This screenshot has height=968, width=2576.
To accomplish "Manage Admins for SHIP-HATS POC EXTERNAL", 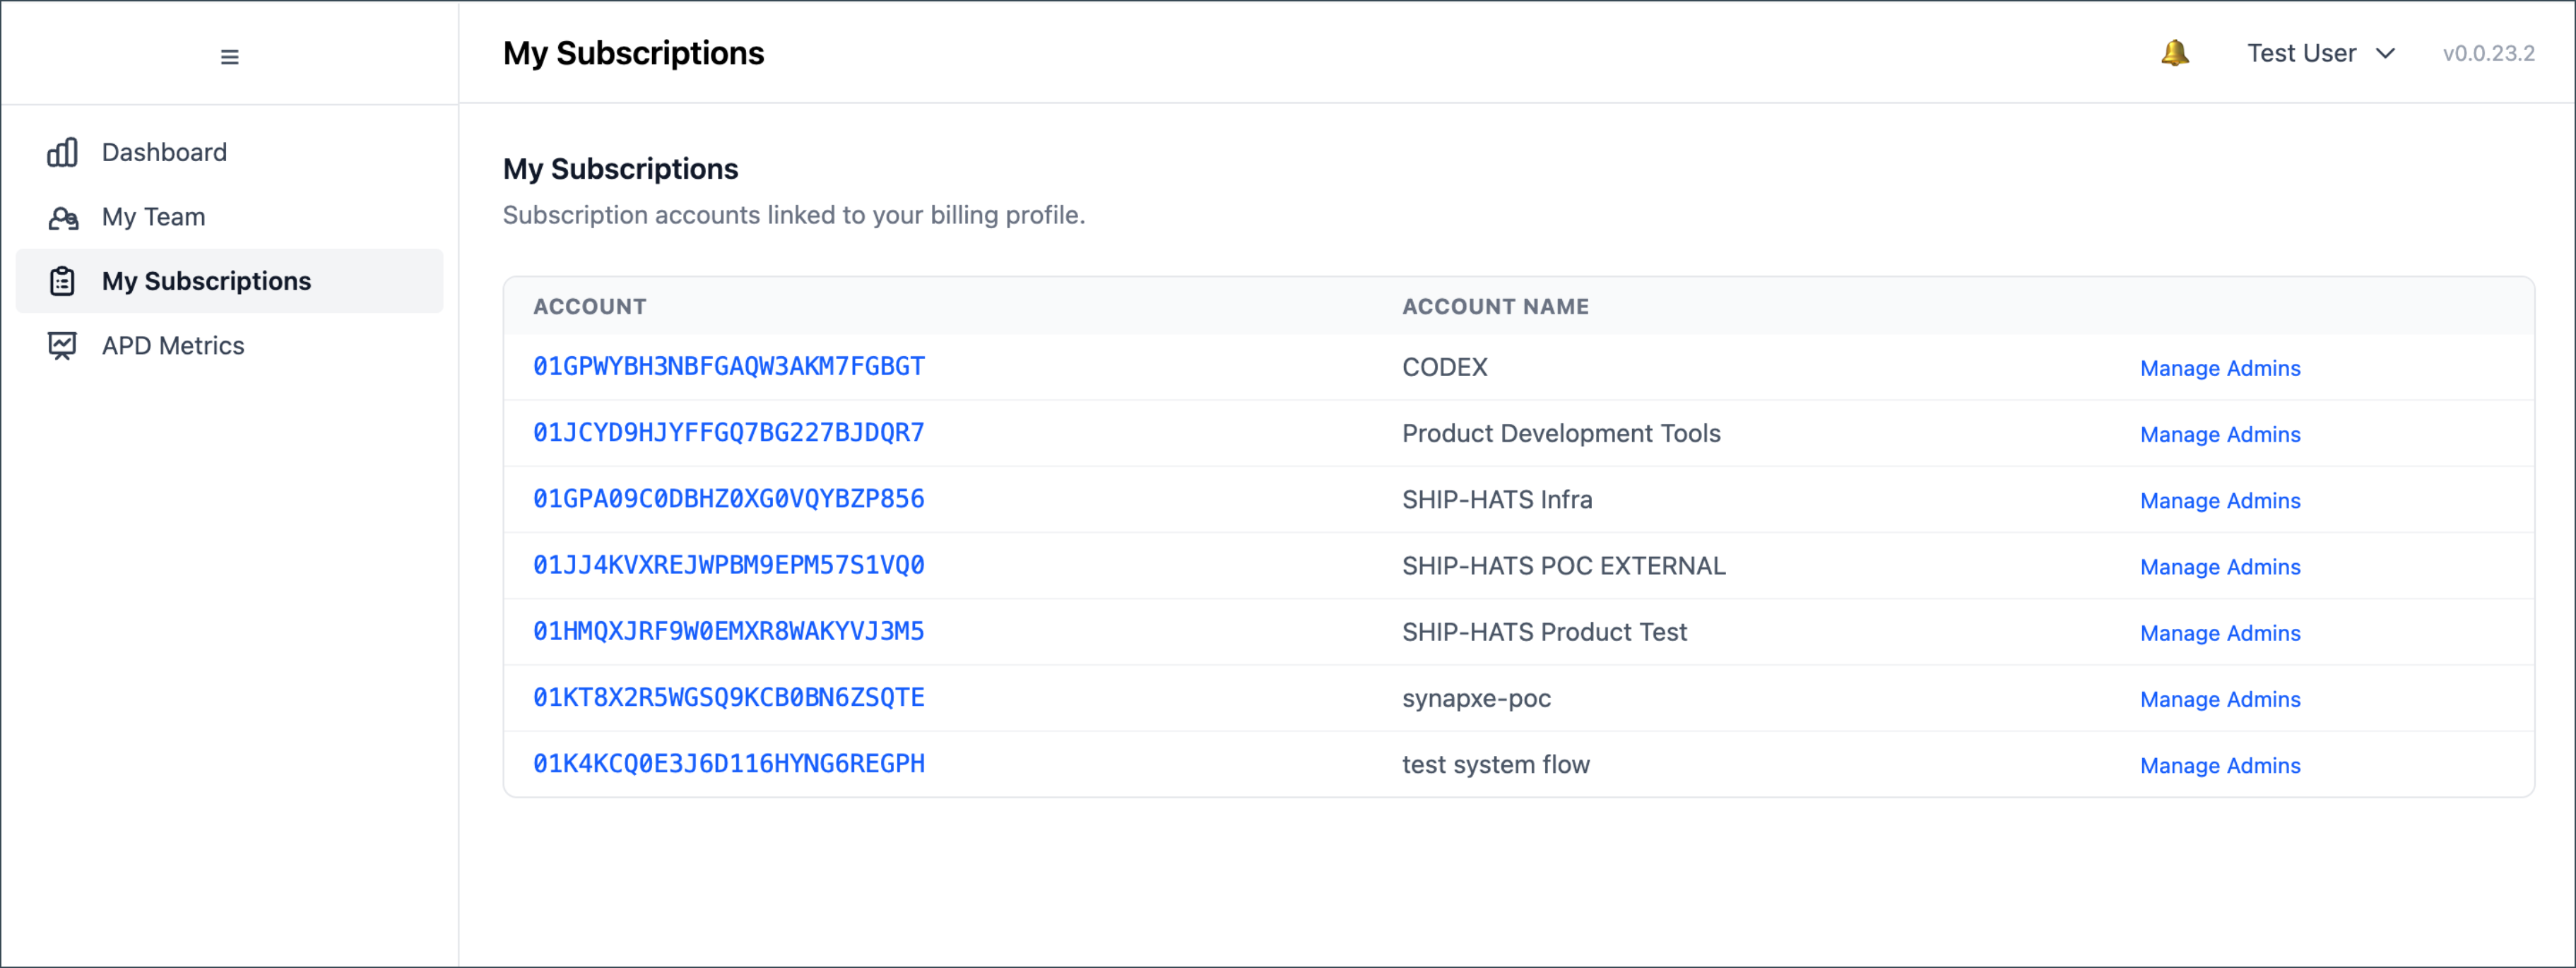I will (x=2220, y=567).
